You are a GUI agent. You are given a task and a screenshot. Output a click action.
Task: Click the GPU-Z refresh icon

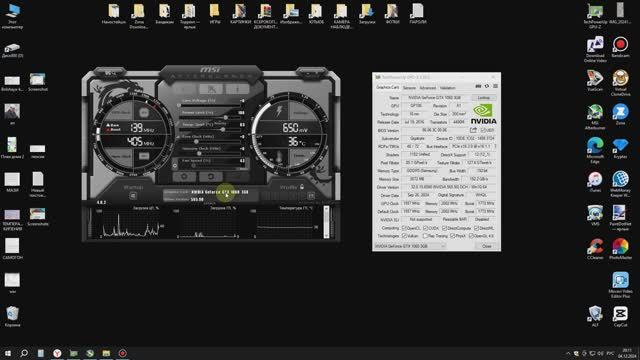point(487,86)
